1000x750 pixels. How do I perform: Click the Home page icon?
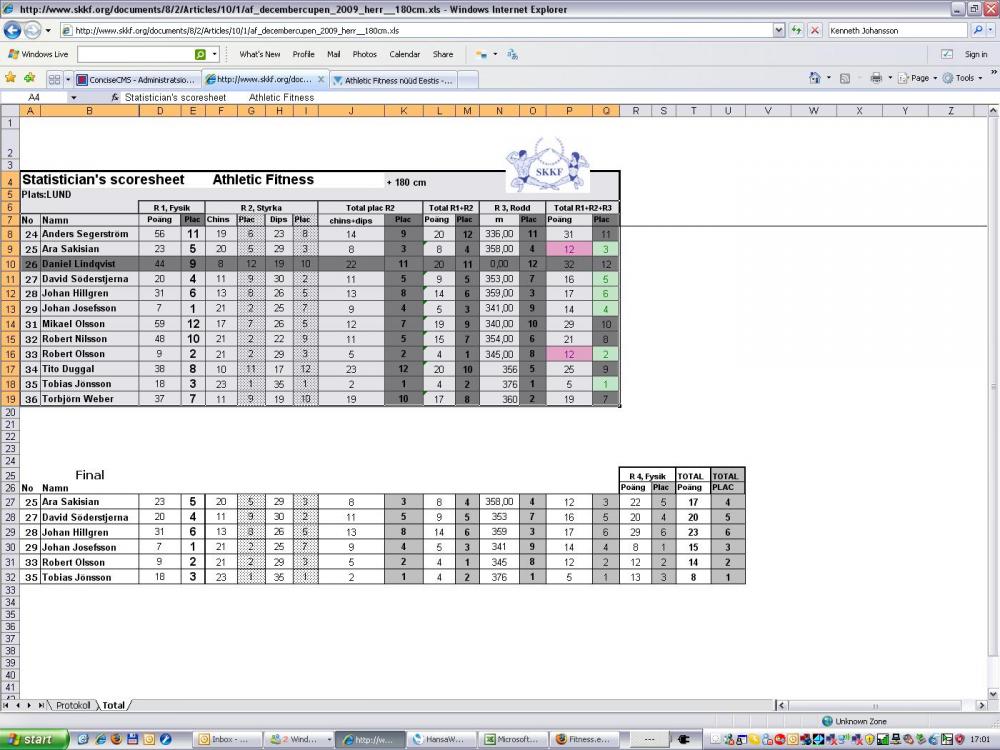(817, 78)
